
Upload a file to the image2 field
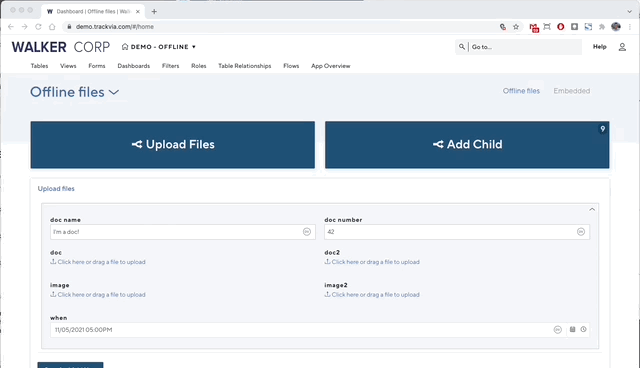point(372,295)
